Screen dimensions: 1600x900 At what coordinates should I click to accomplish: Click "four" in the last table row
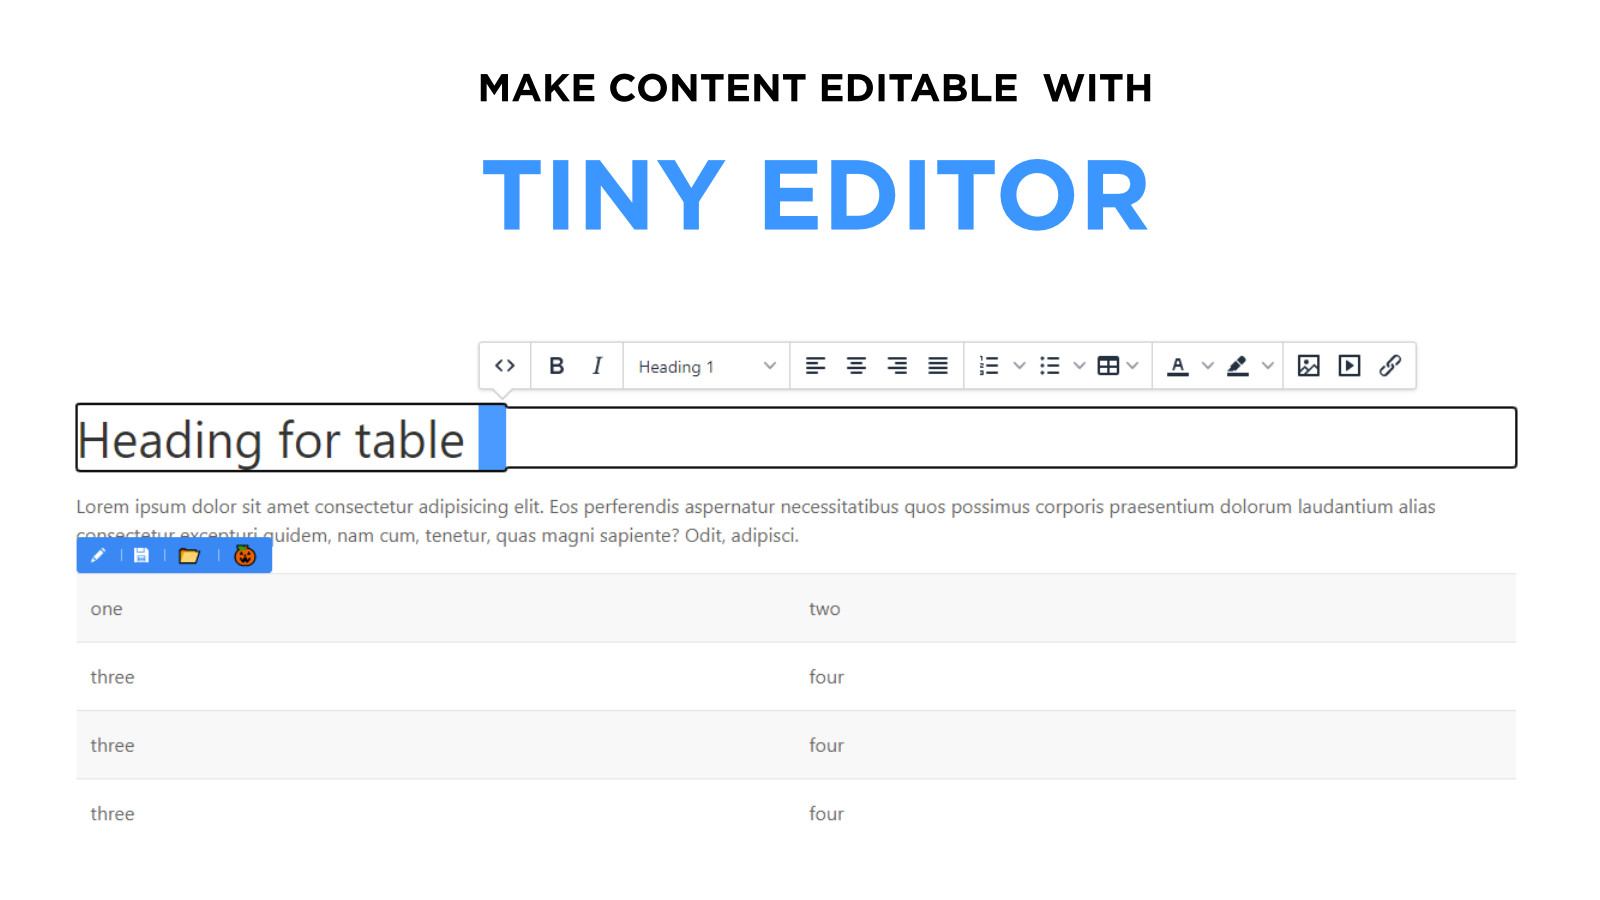pyautogui.click(x=826, y=814)
